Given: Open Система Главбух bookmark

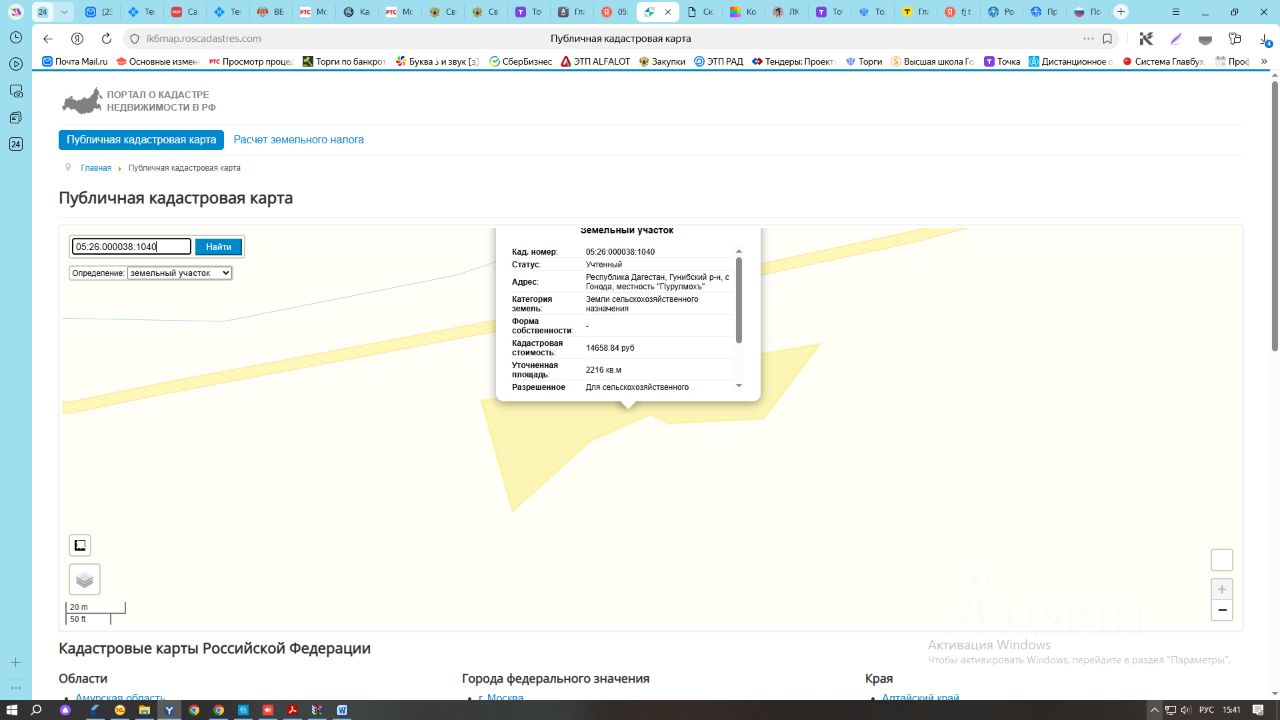Looking at the screenshot, I should [1164, 62].
